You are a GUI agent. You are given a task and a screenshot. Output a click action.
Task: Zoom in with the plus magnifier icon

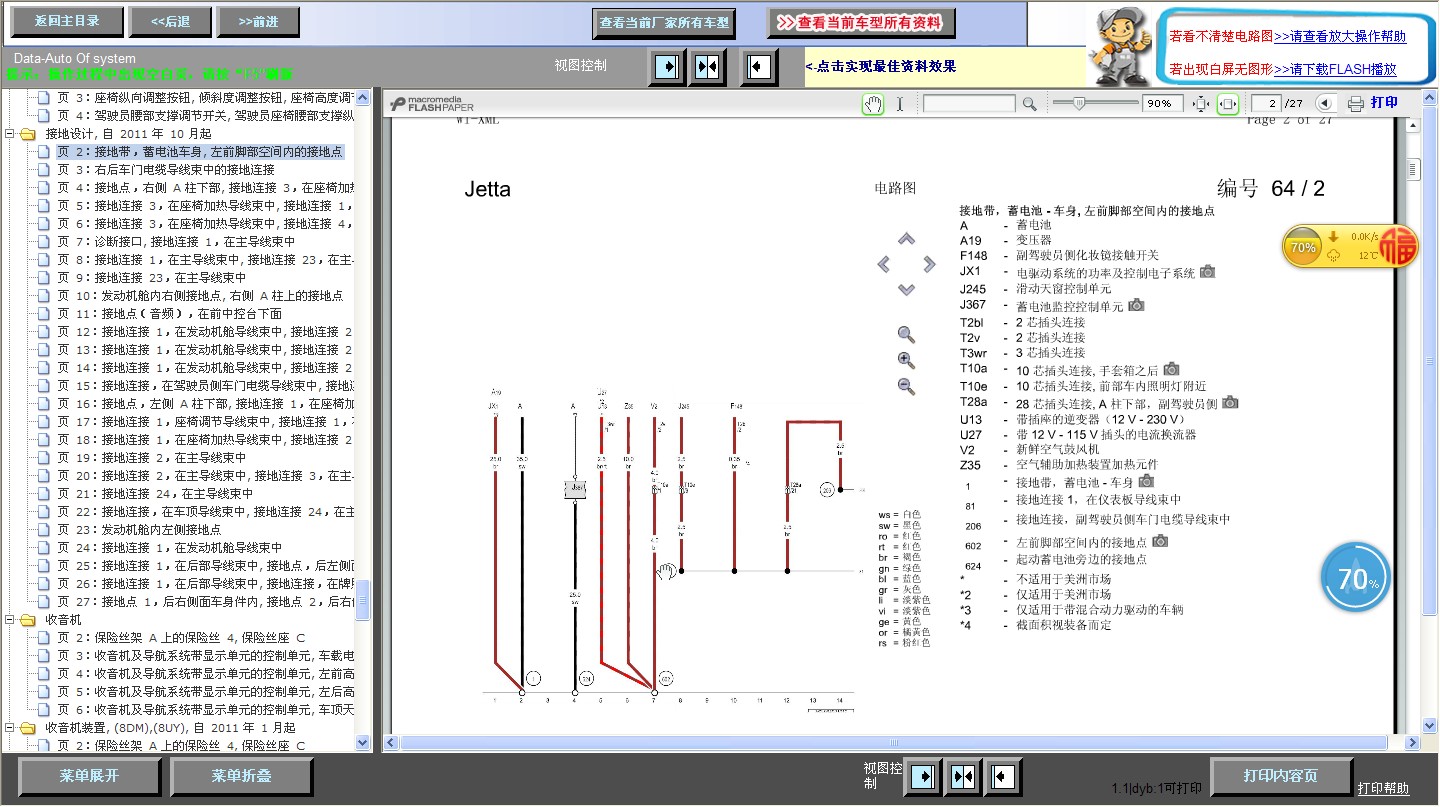906,361
